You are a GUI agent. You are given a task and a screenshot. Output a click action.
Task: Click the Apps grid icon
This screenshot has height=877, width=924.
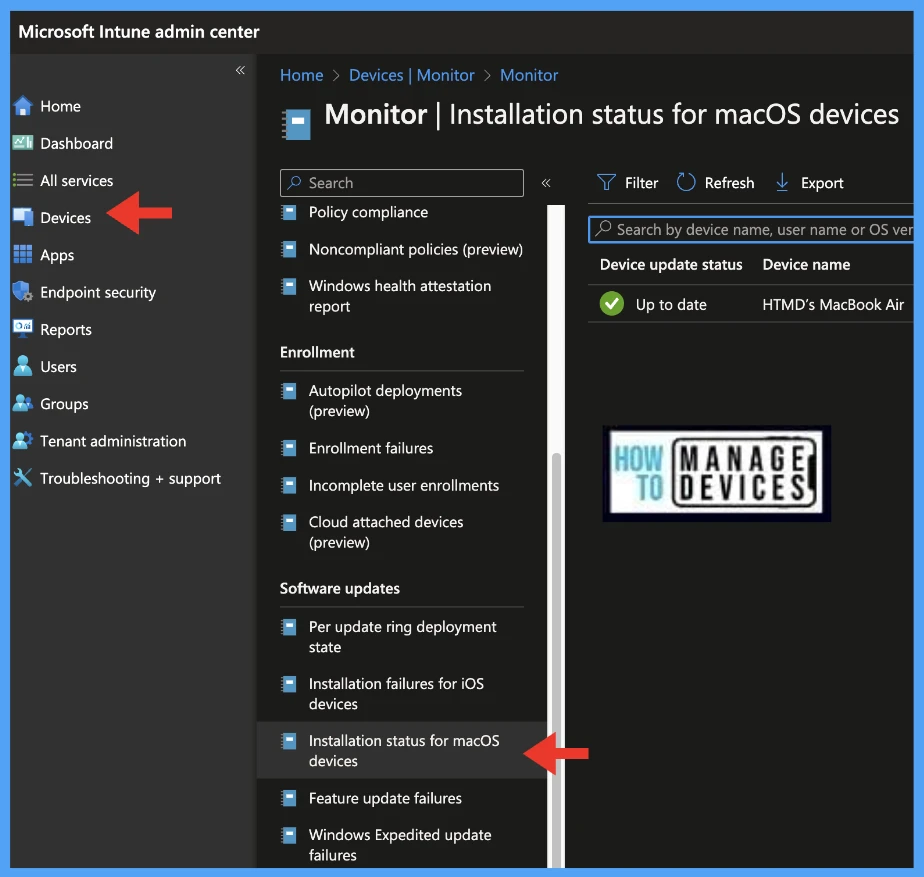tap(23, 255)
